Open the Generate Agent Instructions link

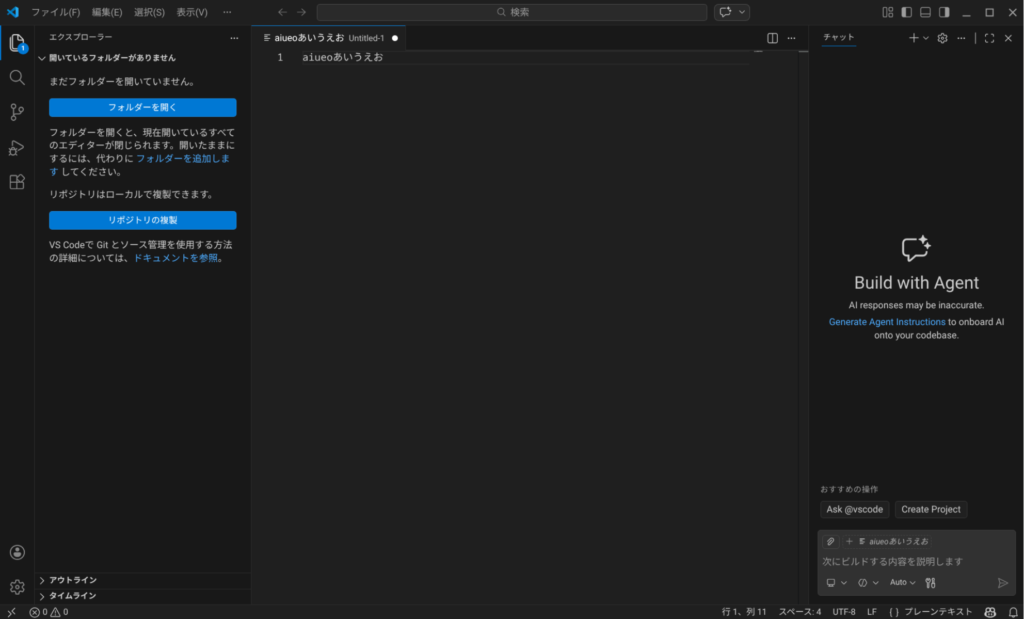[886, 322]
